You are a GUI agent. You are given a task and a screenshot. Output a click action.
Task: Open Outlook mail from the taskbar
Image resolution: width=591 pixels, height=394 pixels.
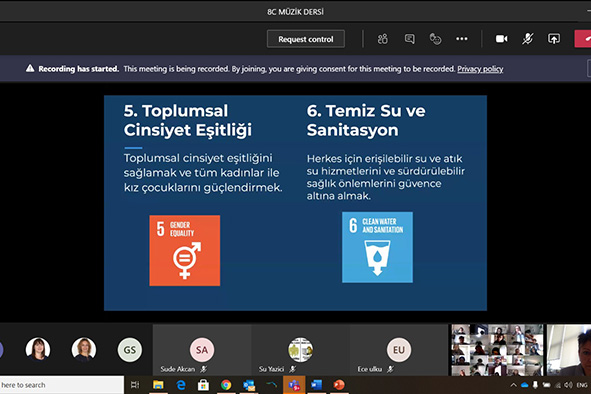249,385
